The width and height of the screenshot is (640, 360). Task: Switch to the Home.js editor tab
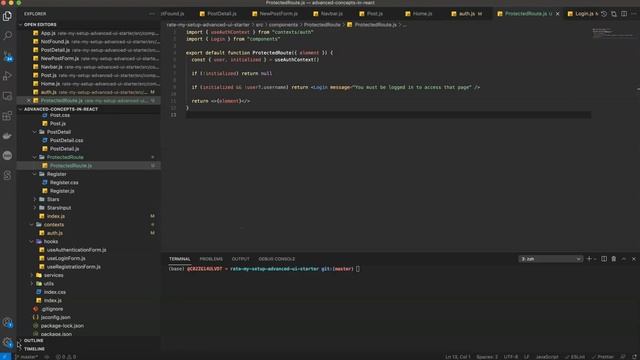[422, 14]
